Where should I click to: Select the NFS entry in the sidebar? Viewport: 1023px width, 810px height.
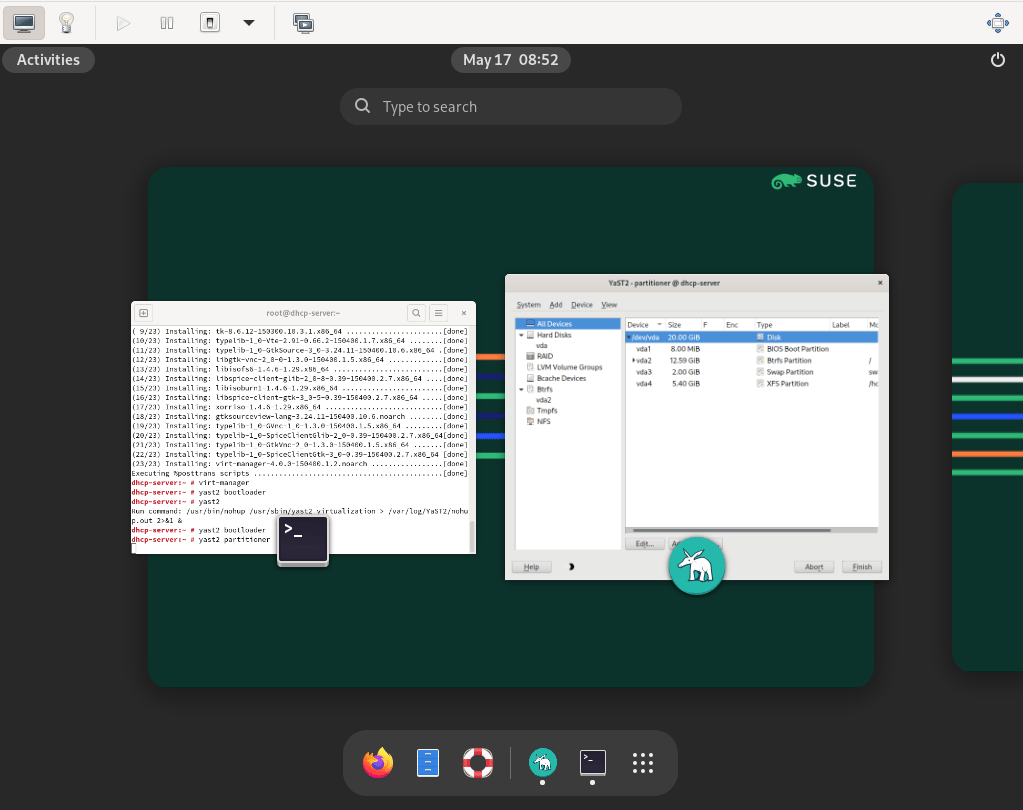(544, 420)
